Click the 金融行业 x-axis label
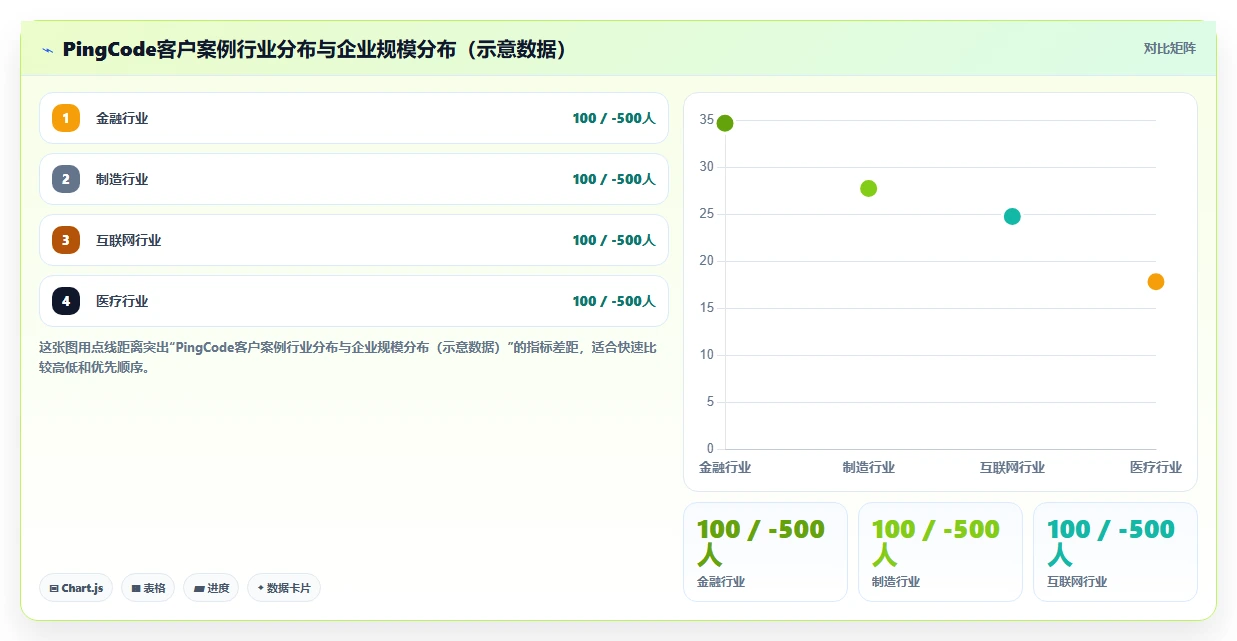Screen dimensions: 1237x641 725,467
